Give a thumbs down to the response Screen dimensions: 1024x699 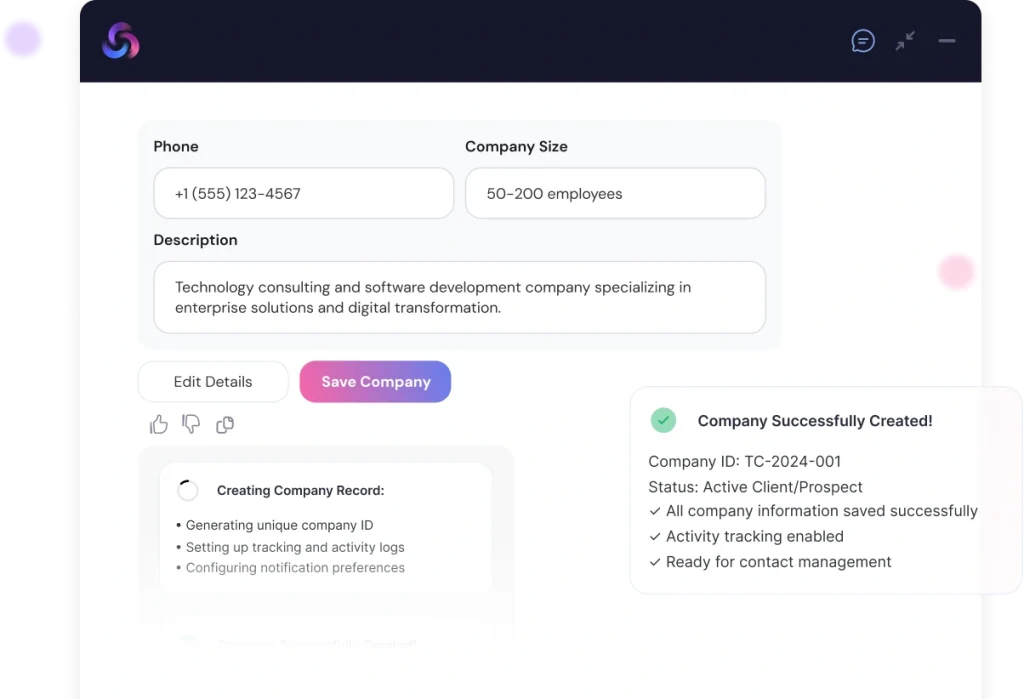[191, 425]
